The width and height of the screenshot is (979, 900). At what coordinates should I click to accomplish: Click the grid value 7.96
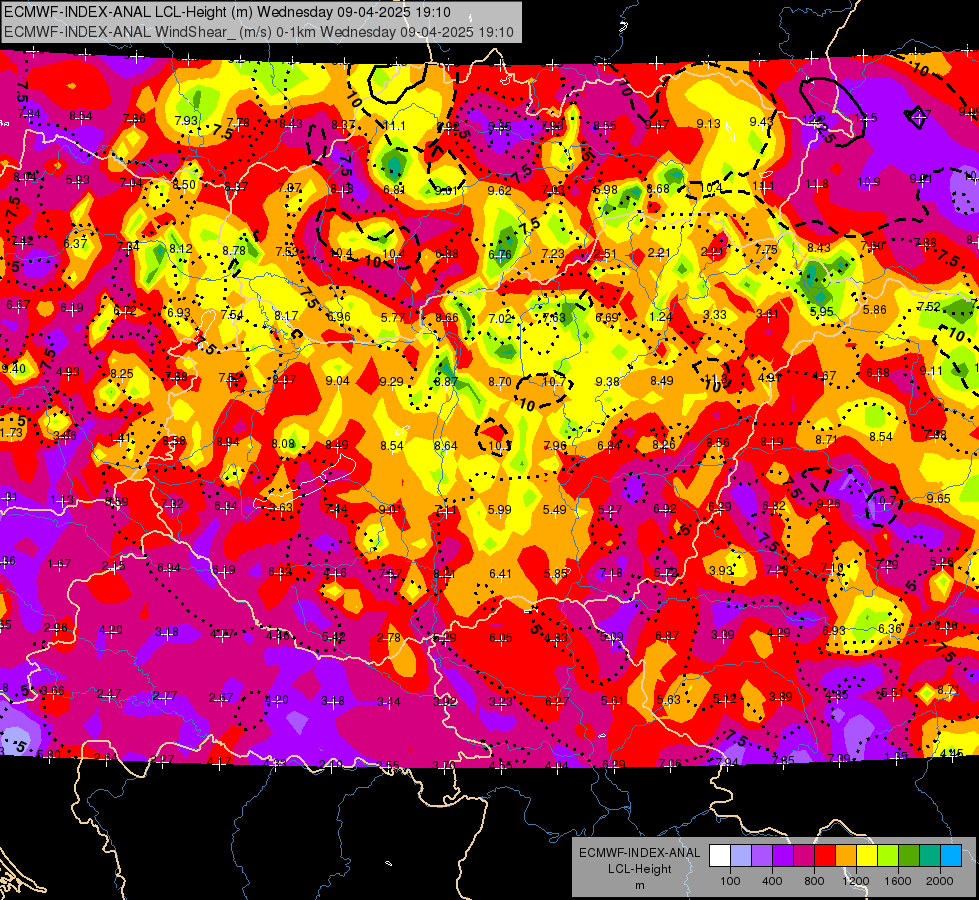point(554,445)
